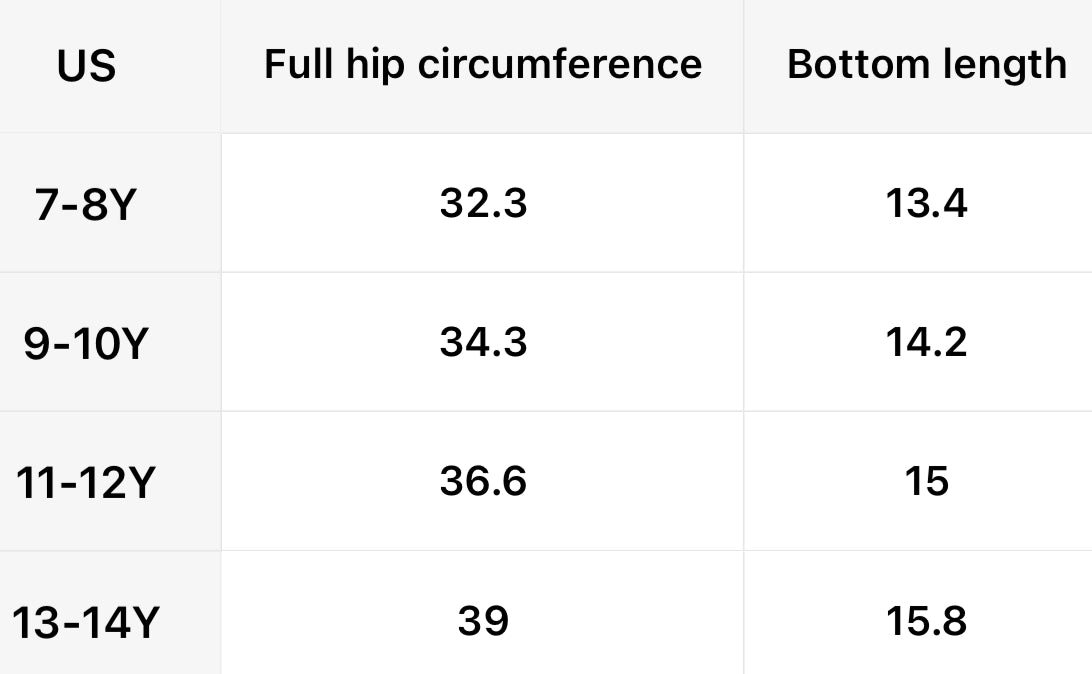Click the Bottom length column header
Viewport: 1092px width, 674px height.
tap(926, 64)
